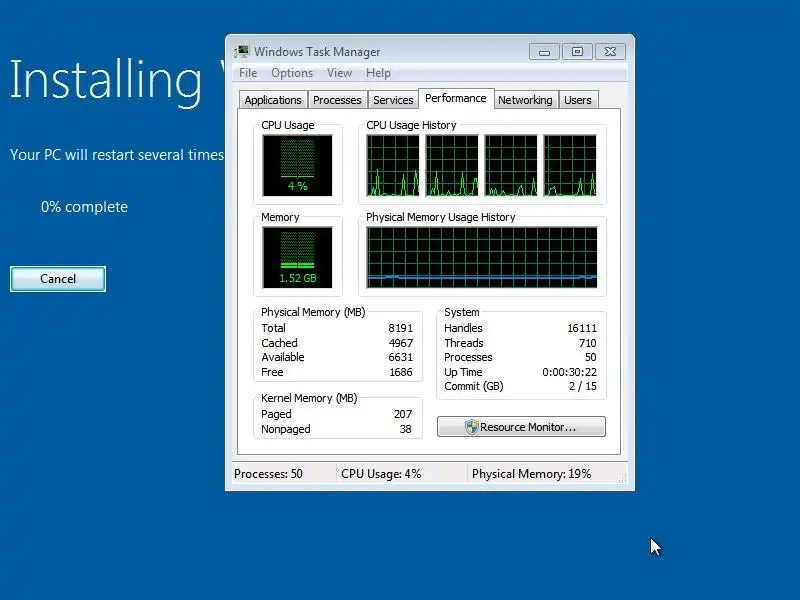This screenshot has width=800, height=600.
Task: Click 'Physical Memory: 19%' in the status bar
Action: (x=531, y=474)
